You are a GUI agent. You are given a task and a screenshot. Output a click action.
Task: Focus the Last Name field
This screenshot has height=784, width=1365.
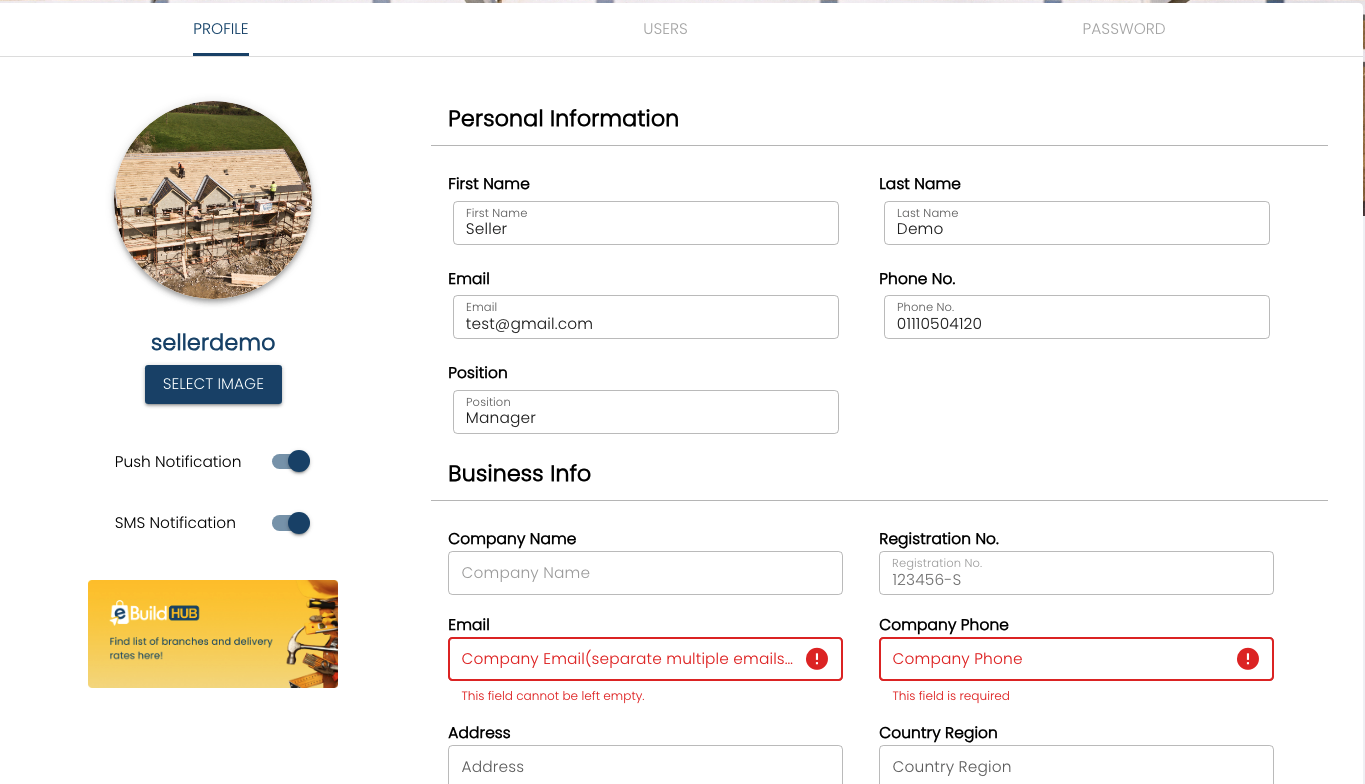1076,223
